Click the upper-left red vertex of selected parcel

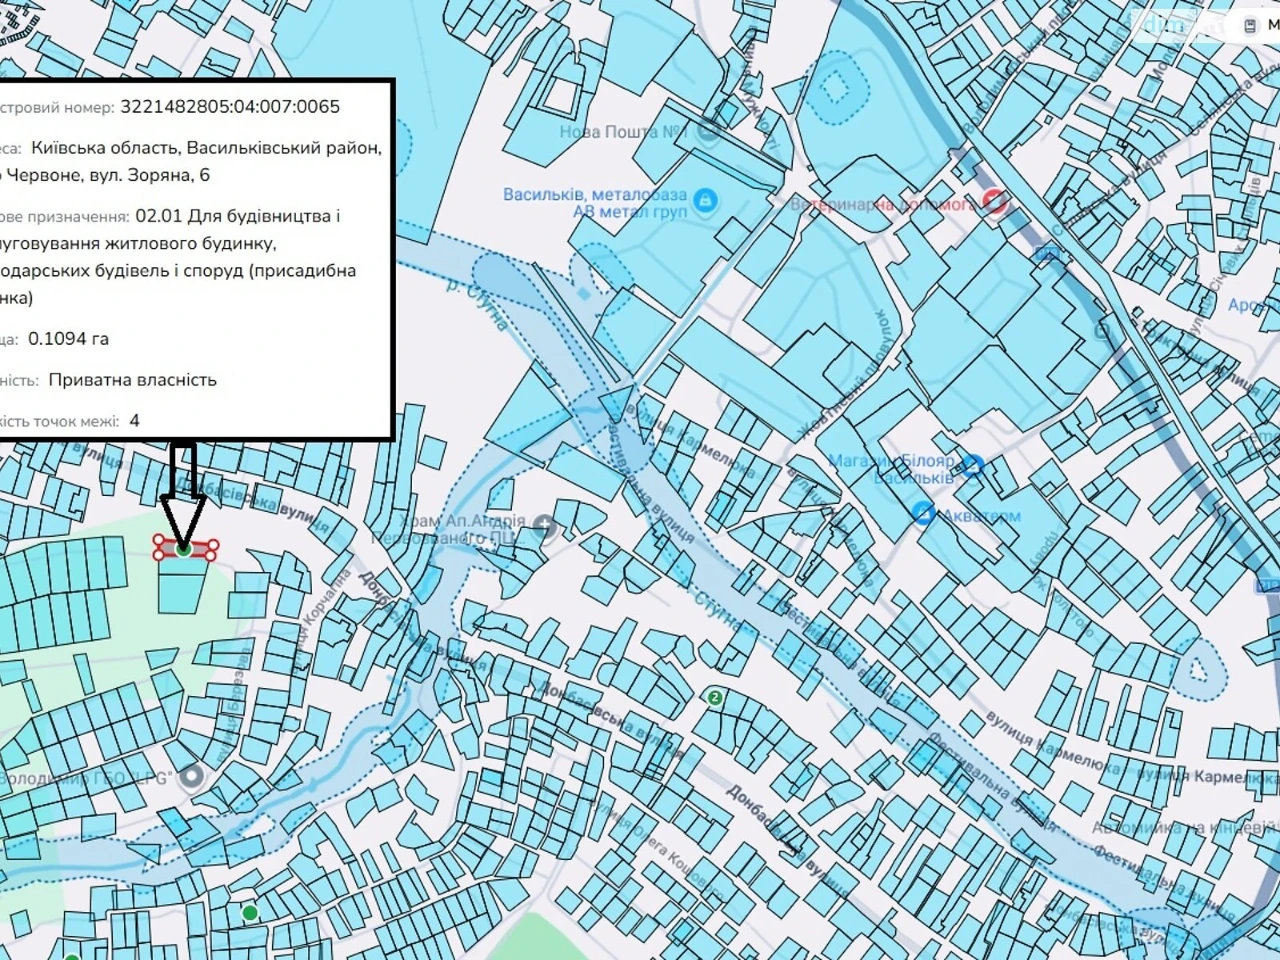159,541
